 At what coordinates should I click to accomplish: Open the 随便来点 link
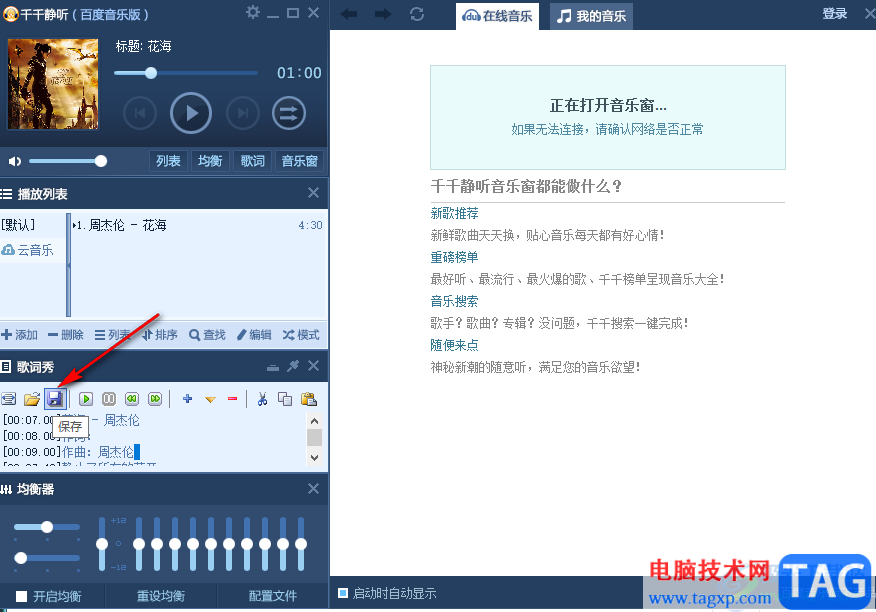(x=454, y=345)
